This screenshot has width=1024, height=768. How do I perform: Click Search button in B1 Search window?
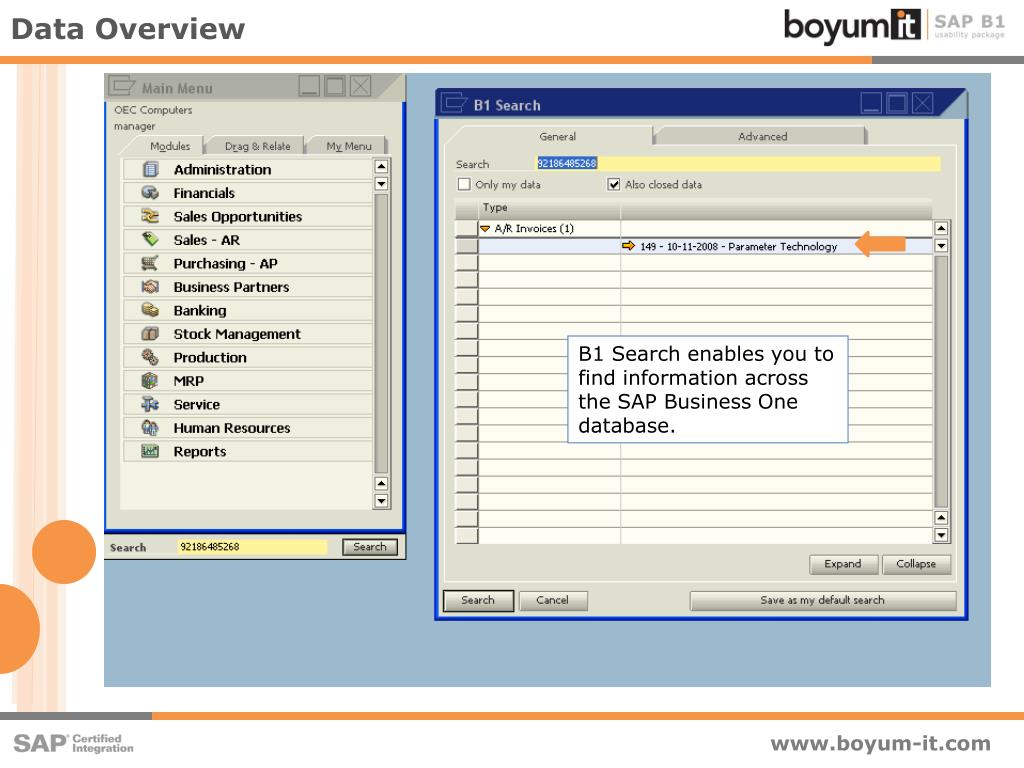(478, 600)
